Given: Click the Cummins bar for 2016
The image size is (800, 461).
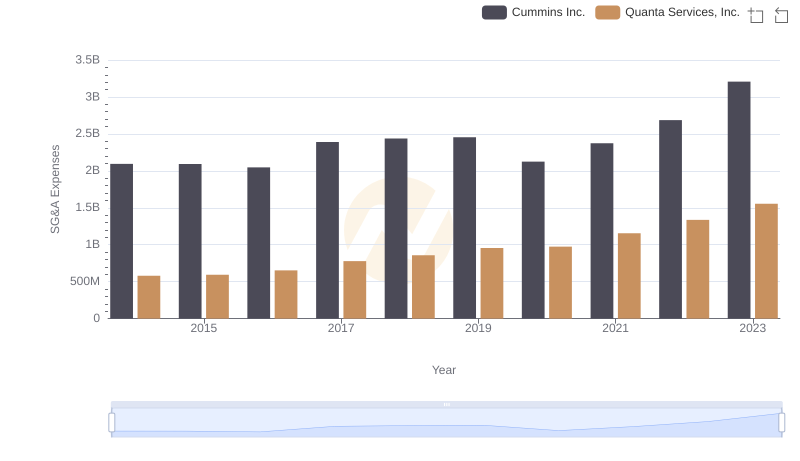Looking at the screenshot, I should (x=259, y=243).
